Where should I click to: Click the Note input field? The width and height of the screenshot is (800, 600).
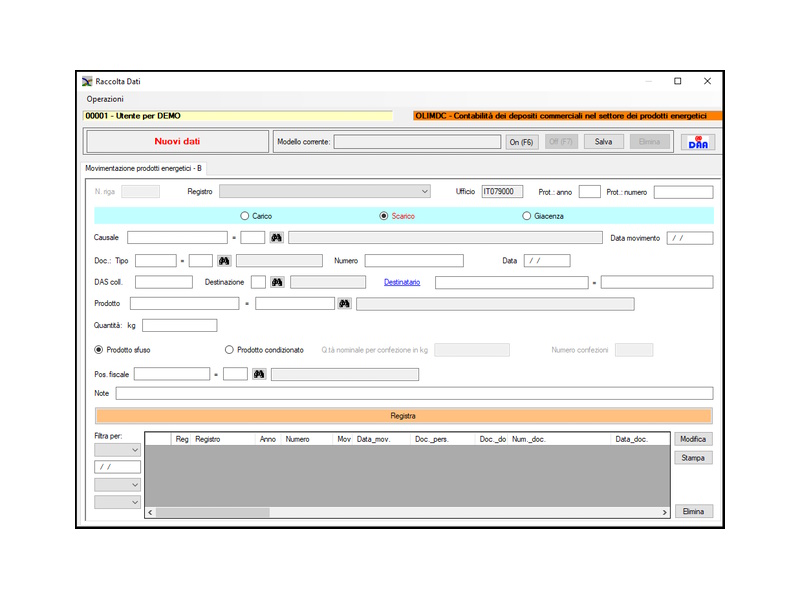pos(414,393)
